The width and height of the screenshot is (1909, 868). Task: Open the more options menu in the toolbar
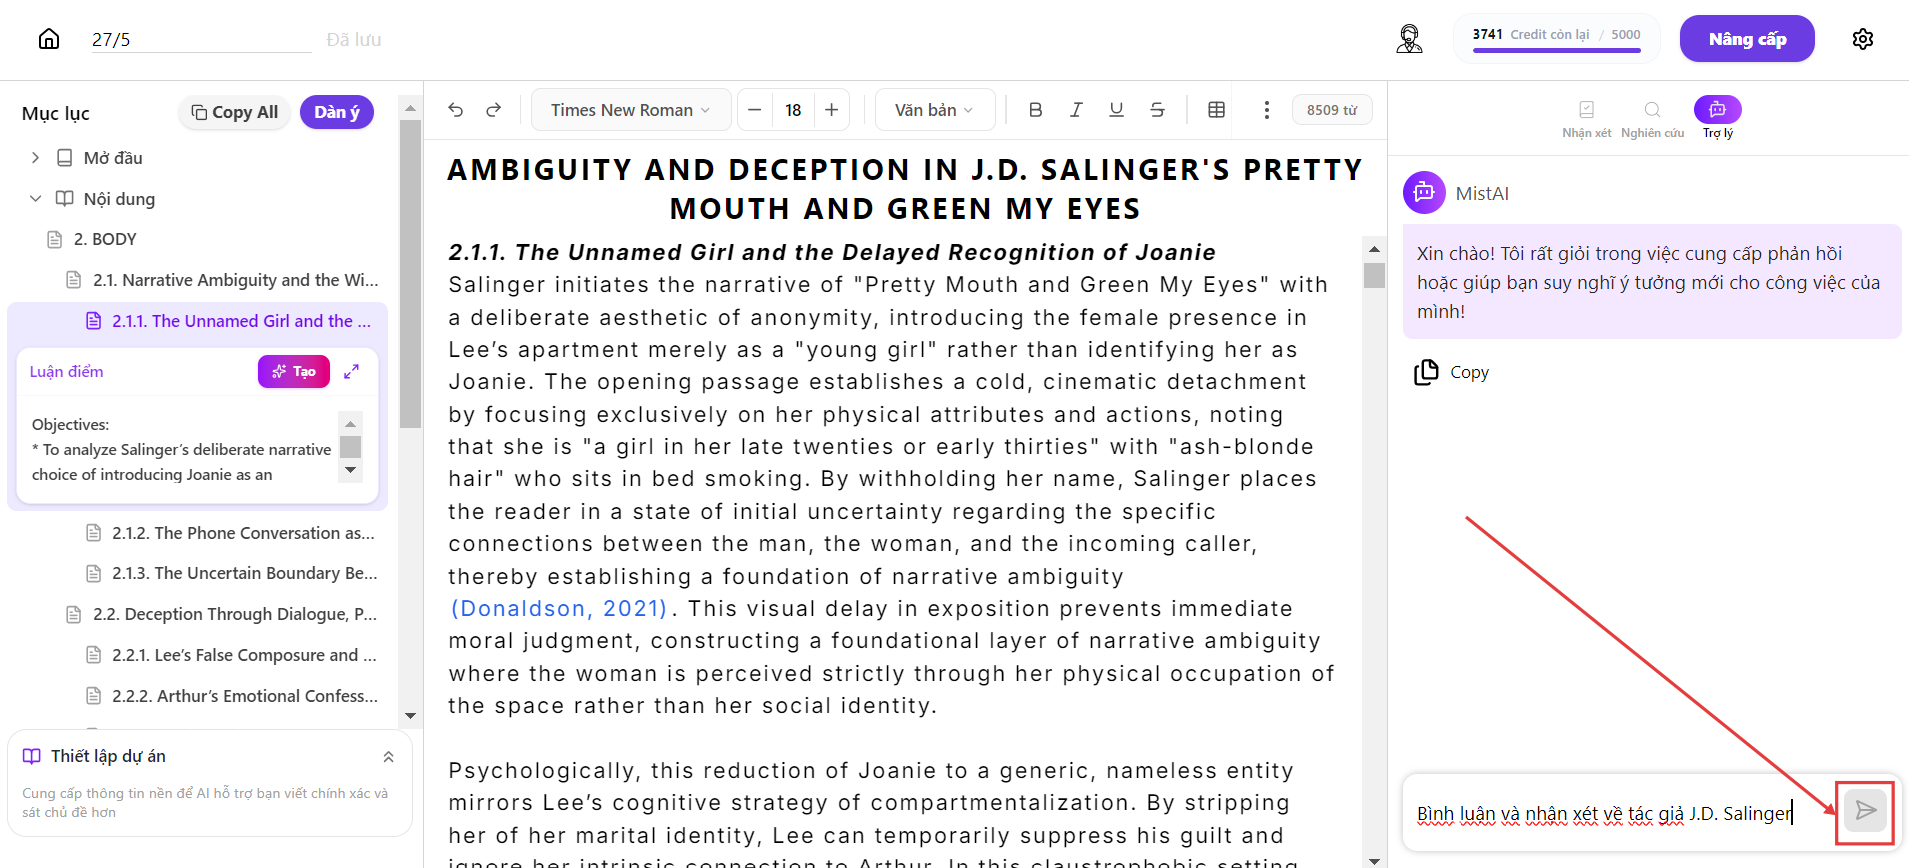[x=1267, y=110]
